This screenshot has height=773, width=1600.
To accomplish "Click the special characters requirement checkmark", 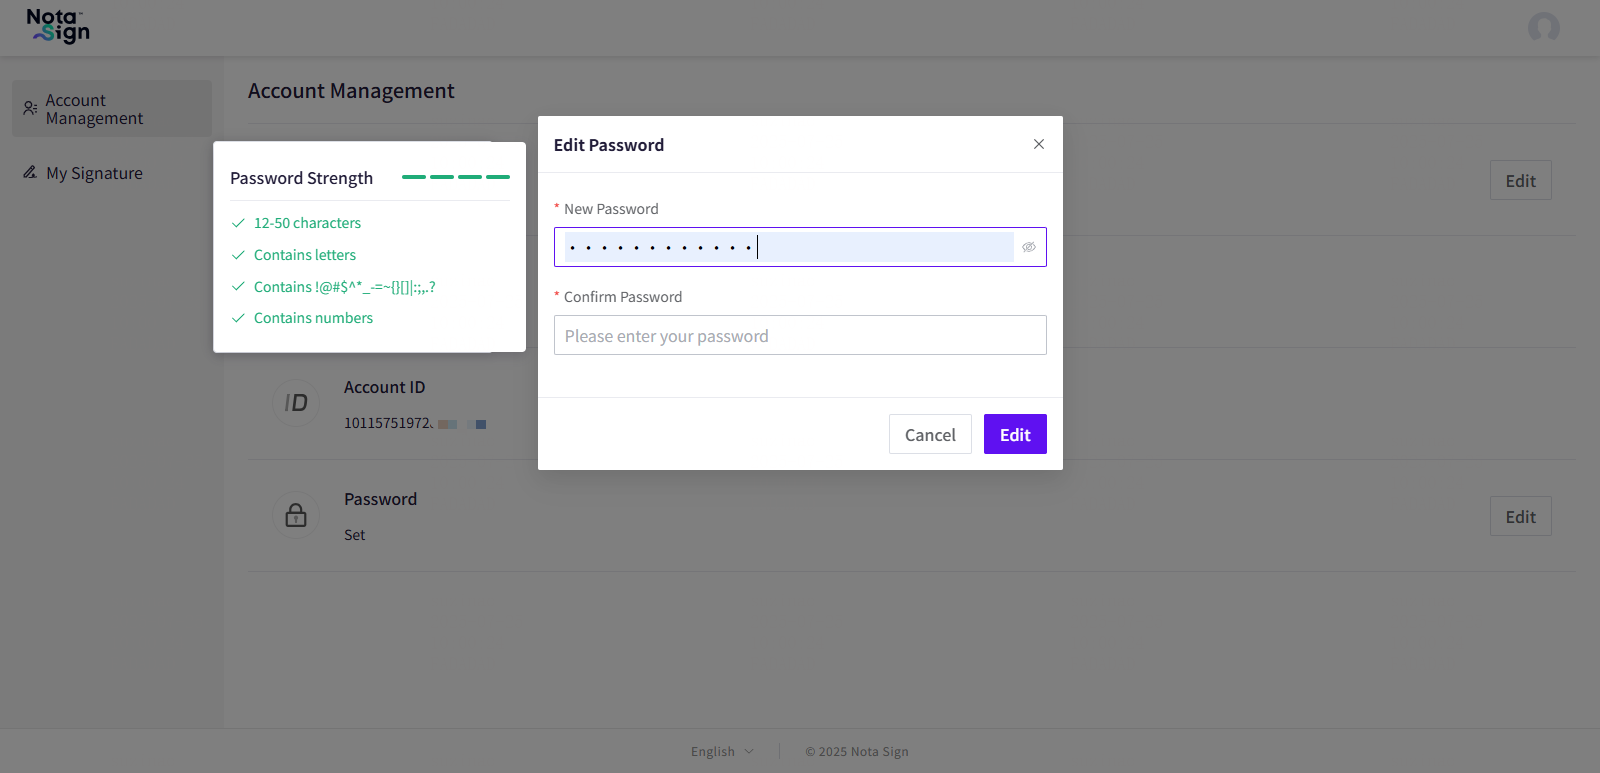I will tap(238, 287).
